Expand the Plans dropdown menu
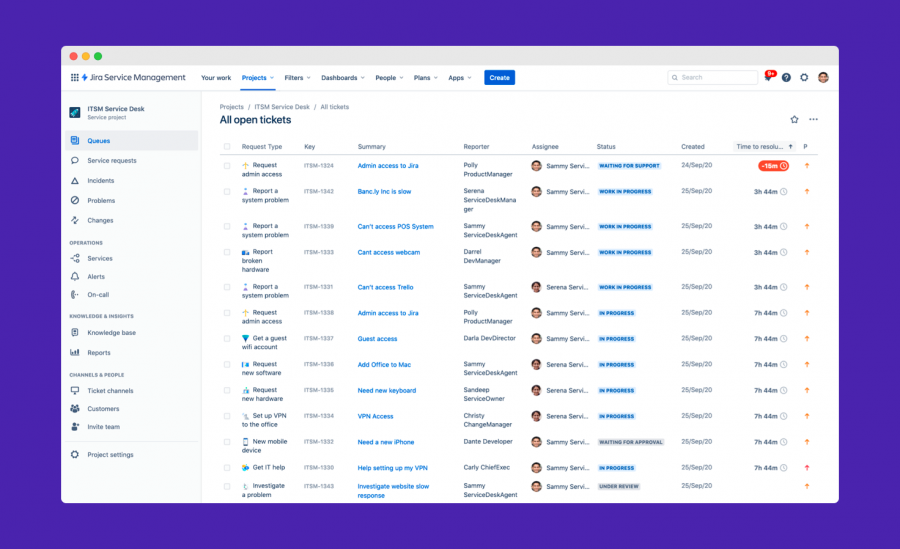The height and width of the screenshot is (549, 900). click(x=426, y=78)
